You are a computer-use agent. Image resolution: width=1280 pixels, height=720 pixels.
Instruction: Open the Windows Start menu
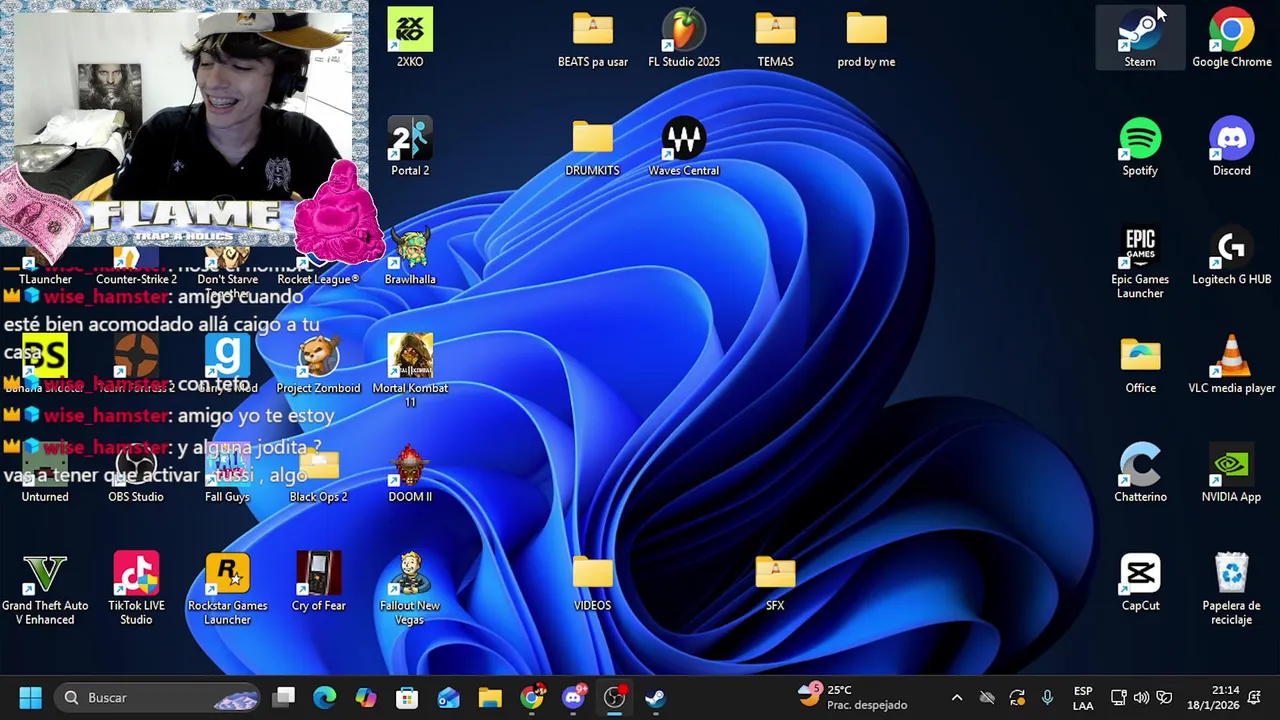(30, 697)
